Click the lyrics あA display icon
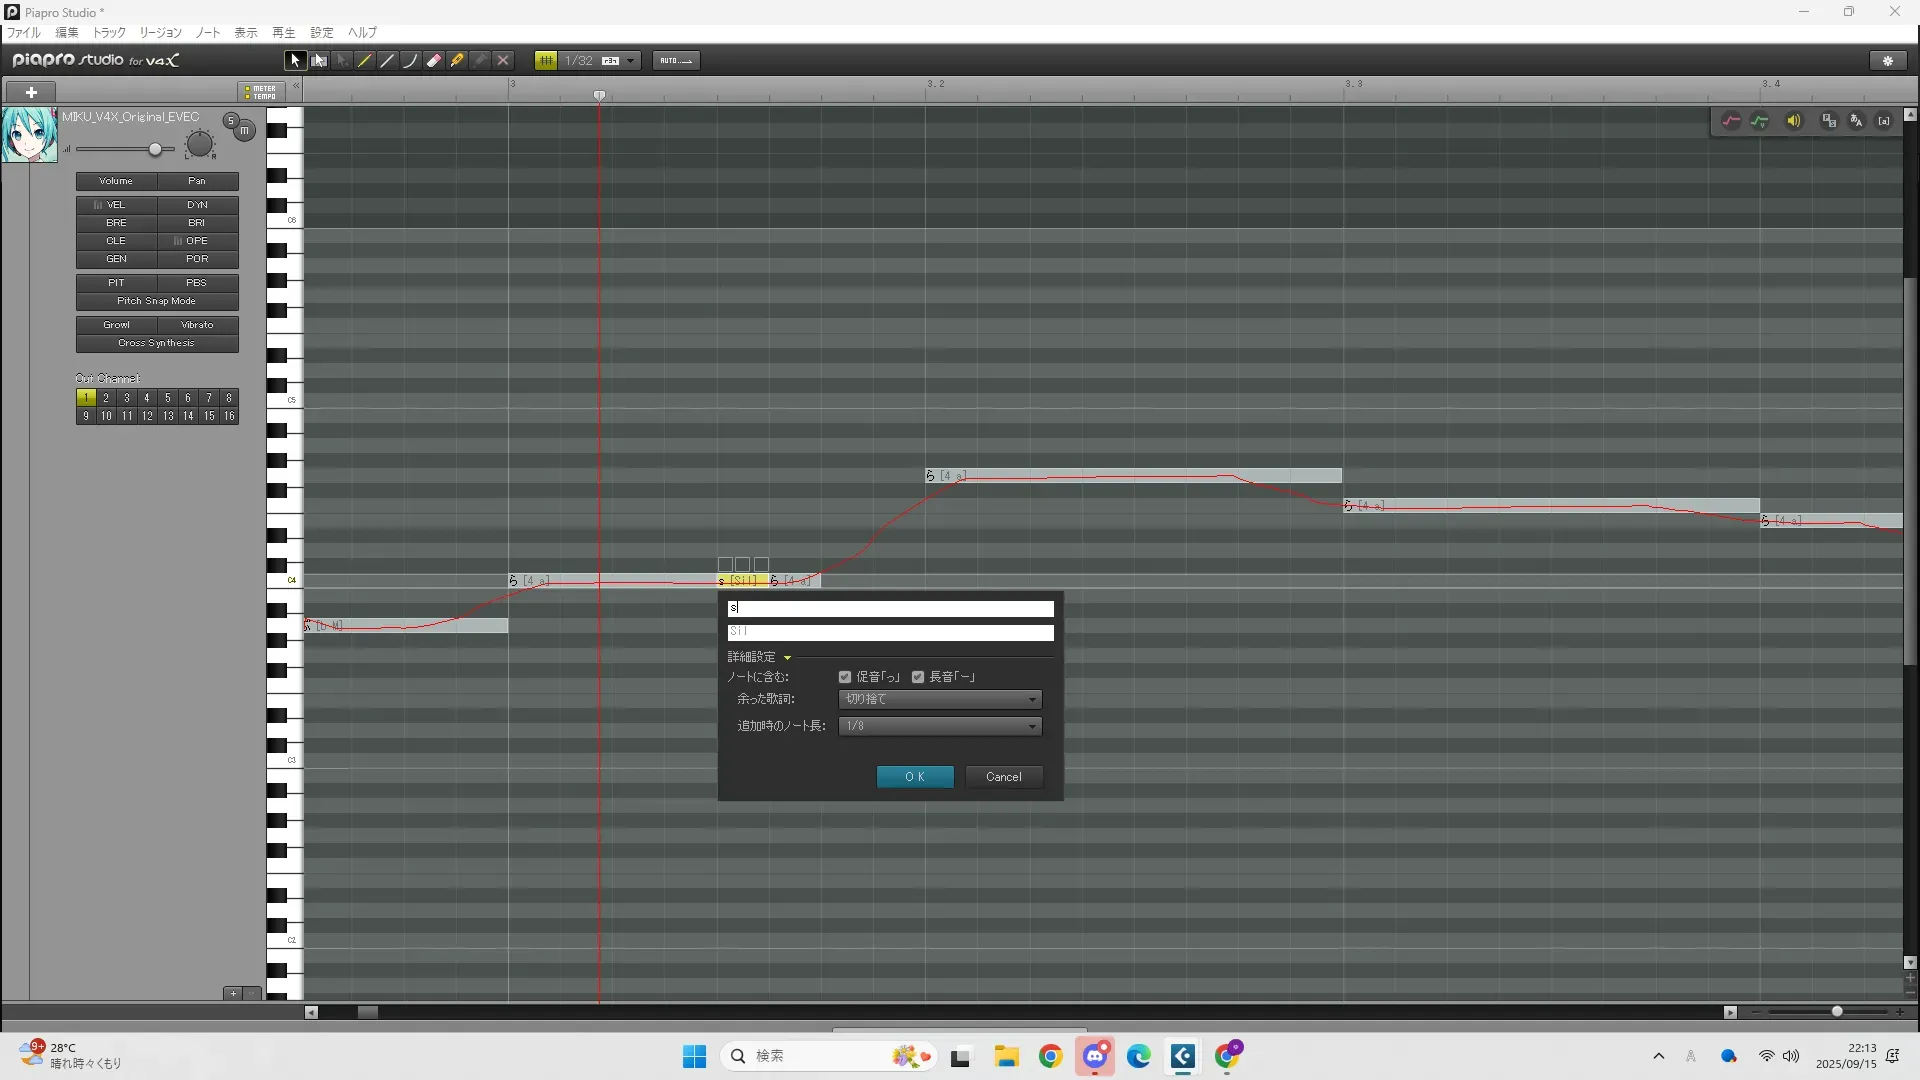1920x1080 pixels. coord(1857,121)
